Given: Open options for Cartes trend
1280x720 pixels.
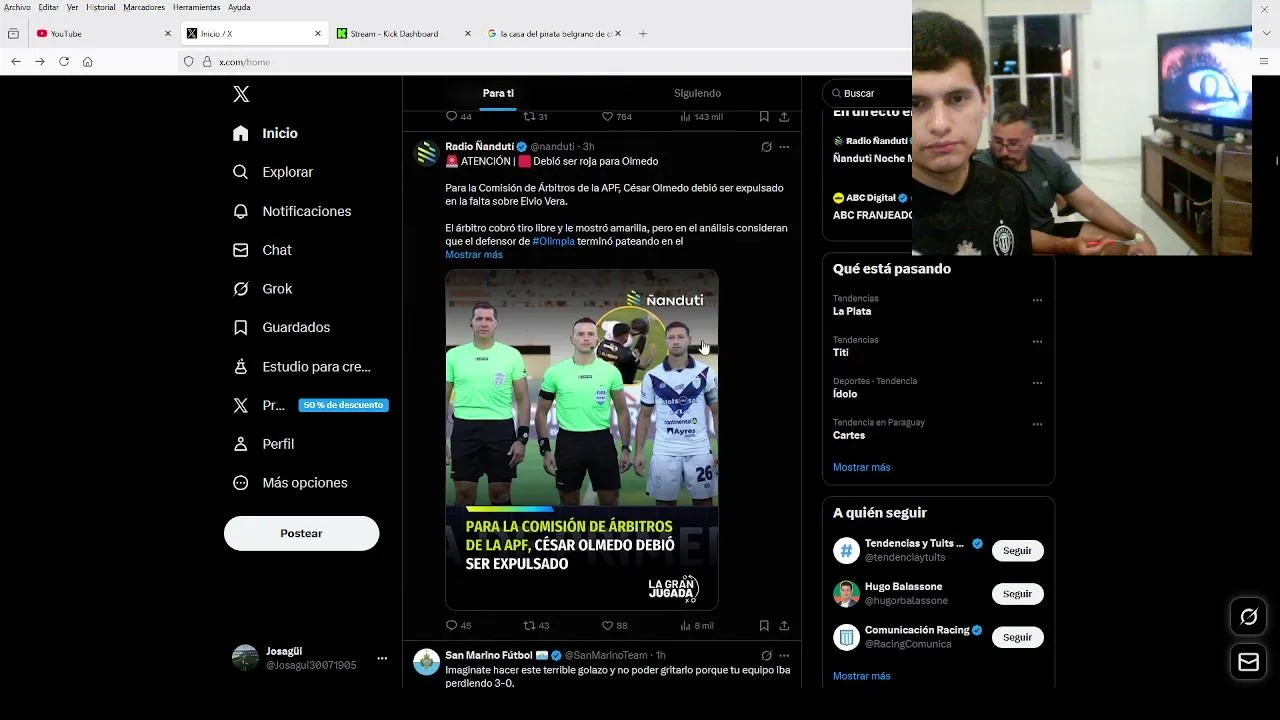Looking at the screenshot, I should point(1037,424).
